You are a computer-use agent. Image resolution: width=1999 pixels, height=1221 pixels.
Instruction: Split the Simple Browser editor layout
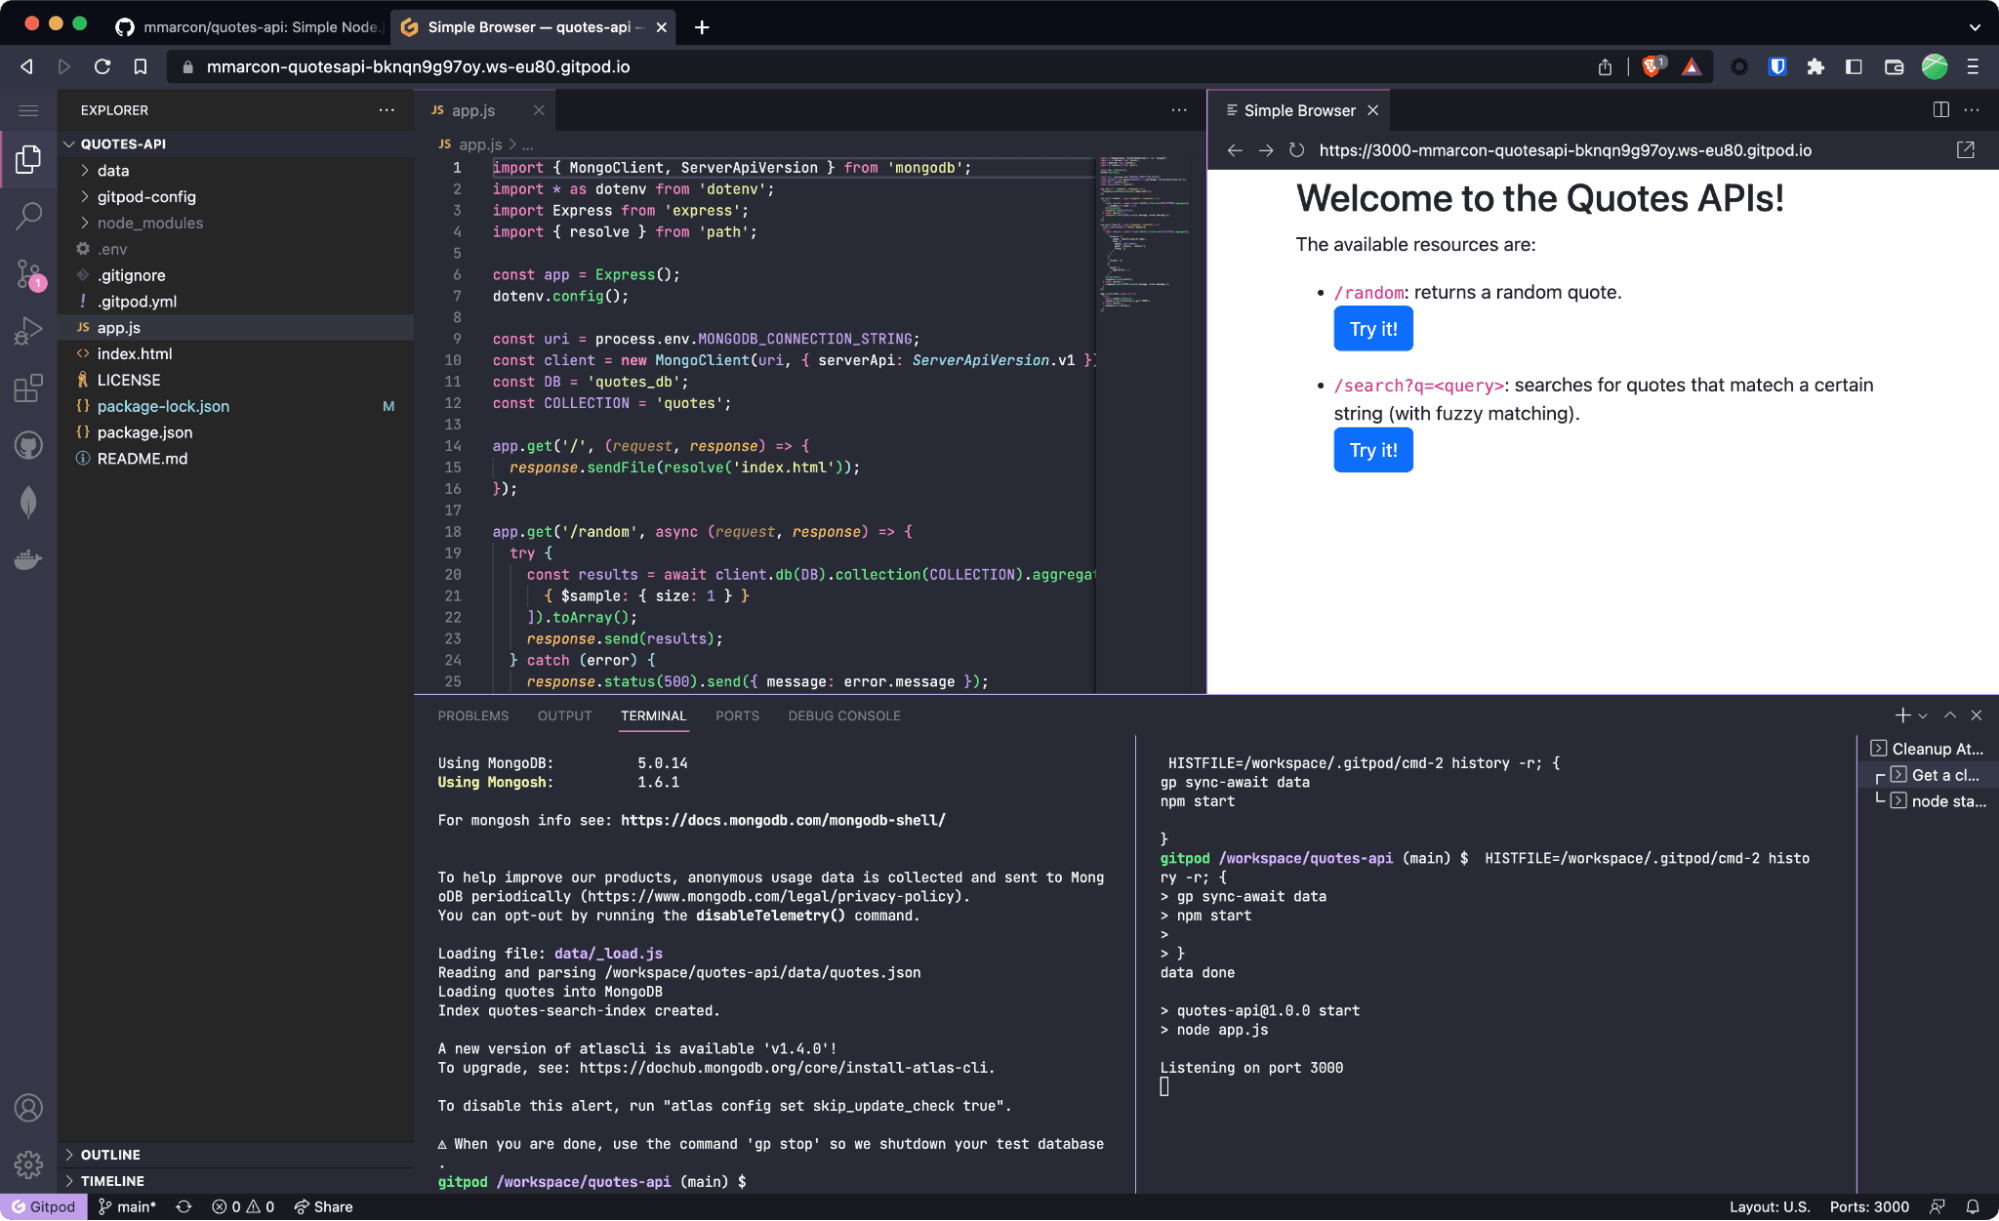pyautogui.click(x=1940, y=110)
